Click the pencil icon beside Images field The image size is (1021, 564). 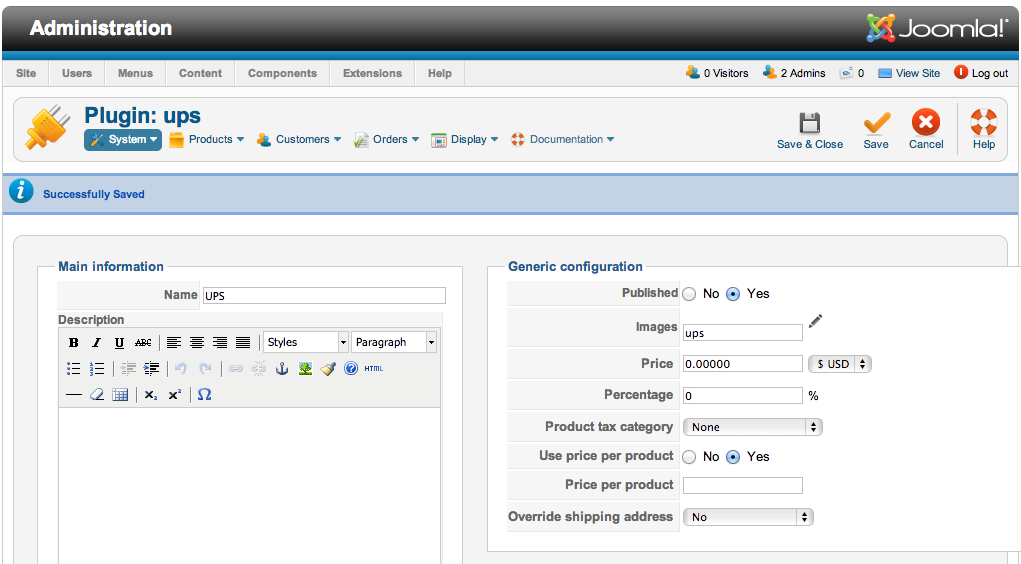point(815,321)
